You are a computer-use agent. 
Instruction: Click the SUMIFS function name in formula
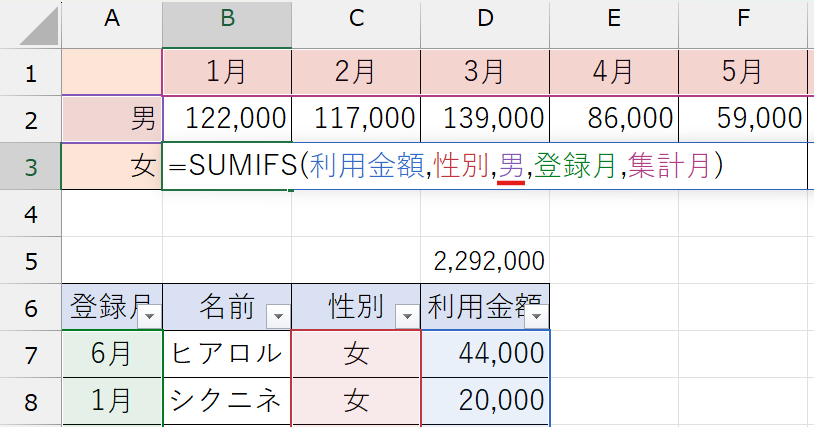pyautogui.click(x=243, y=166)
